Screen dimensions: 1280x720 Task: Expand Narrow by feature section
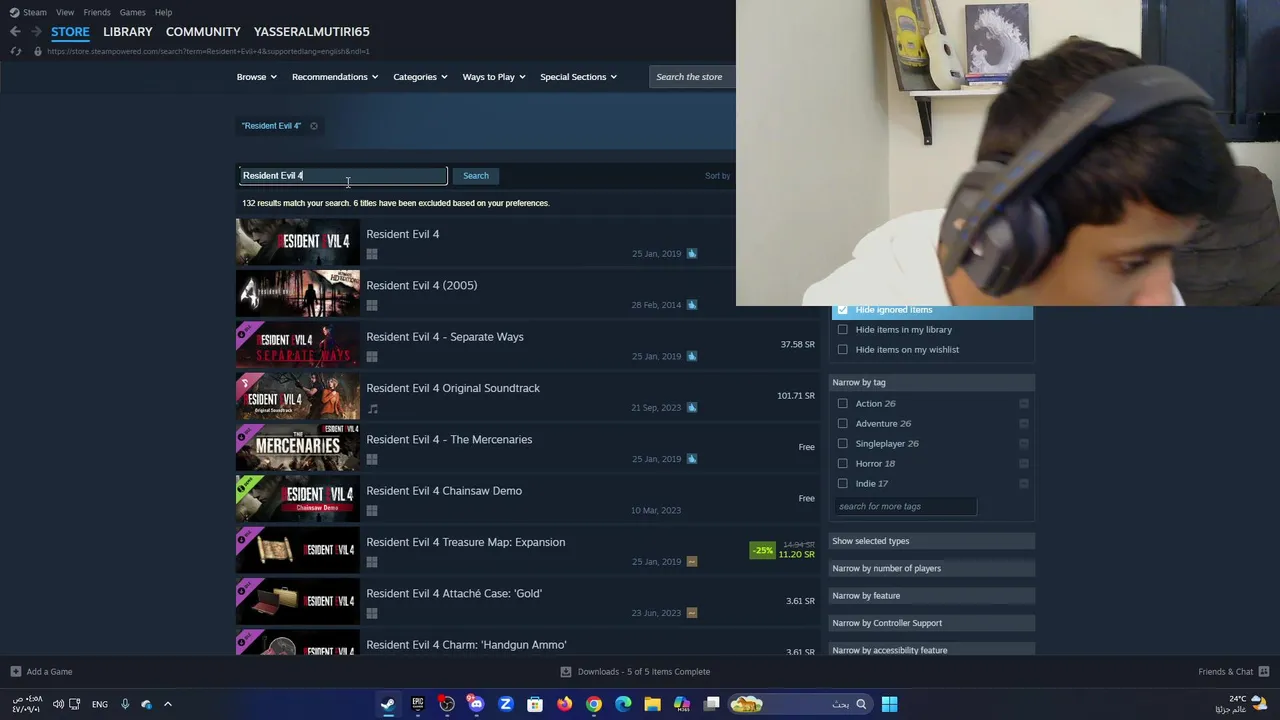(932, 596)
